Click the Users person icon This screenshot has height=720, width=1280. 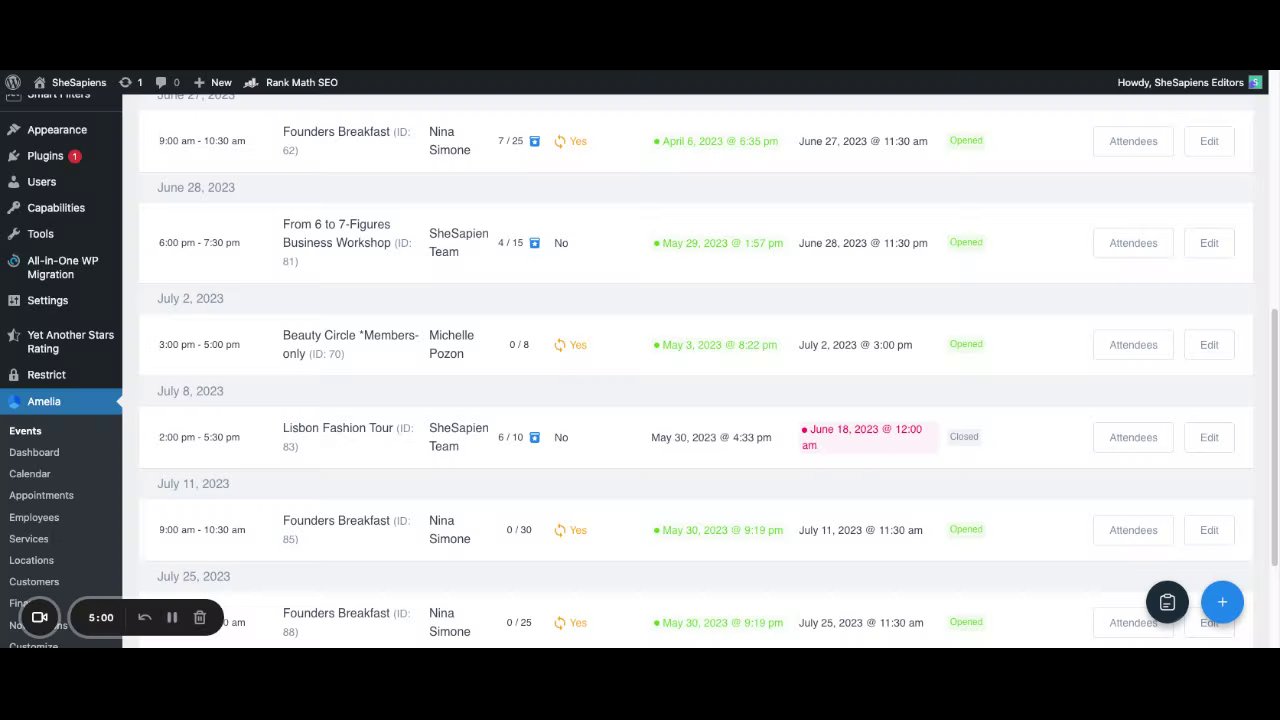point(13,182)
